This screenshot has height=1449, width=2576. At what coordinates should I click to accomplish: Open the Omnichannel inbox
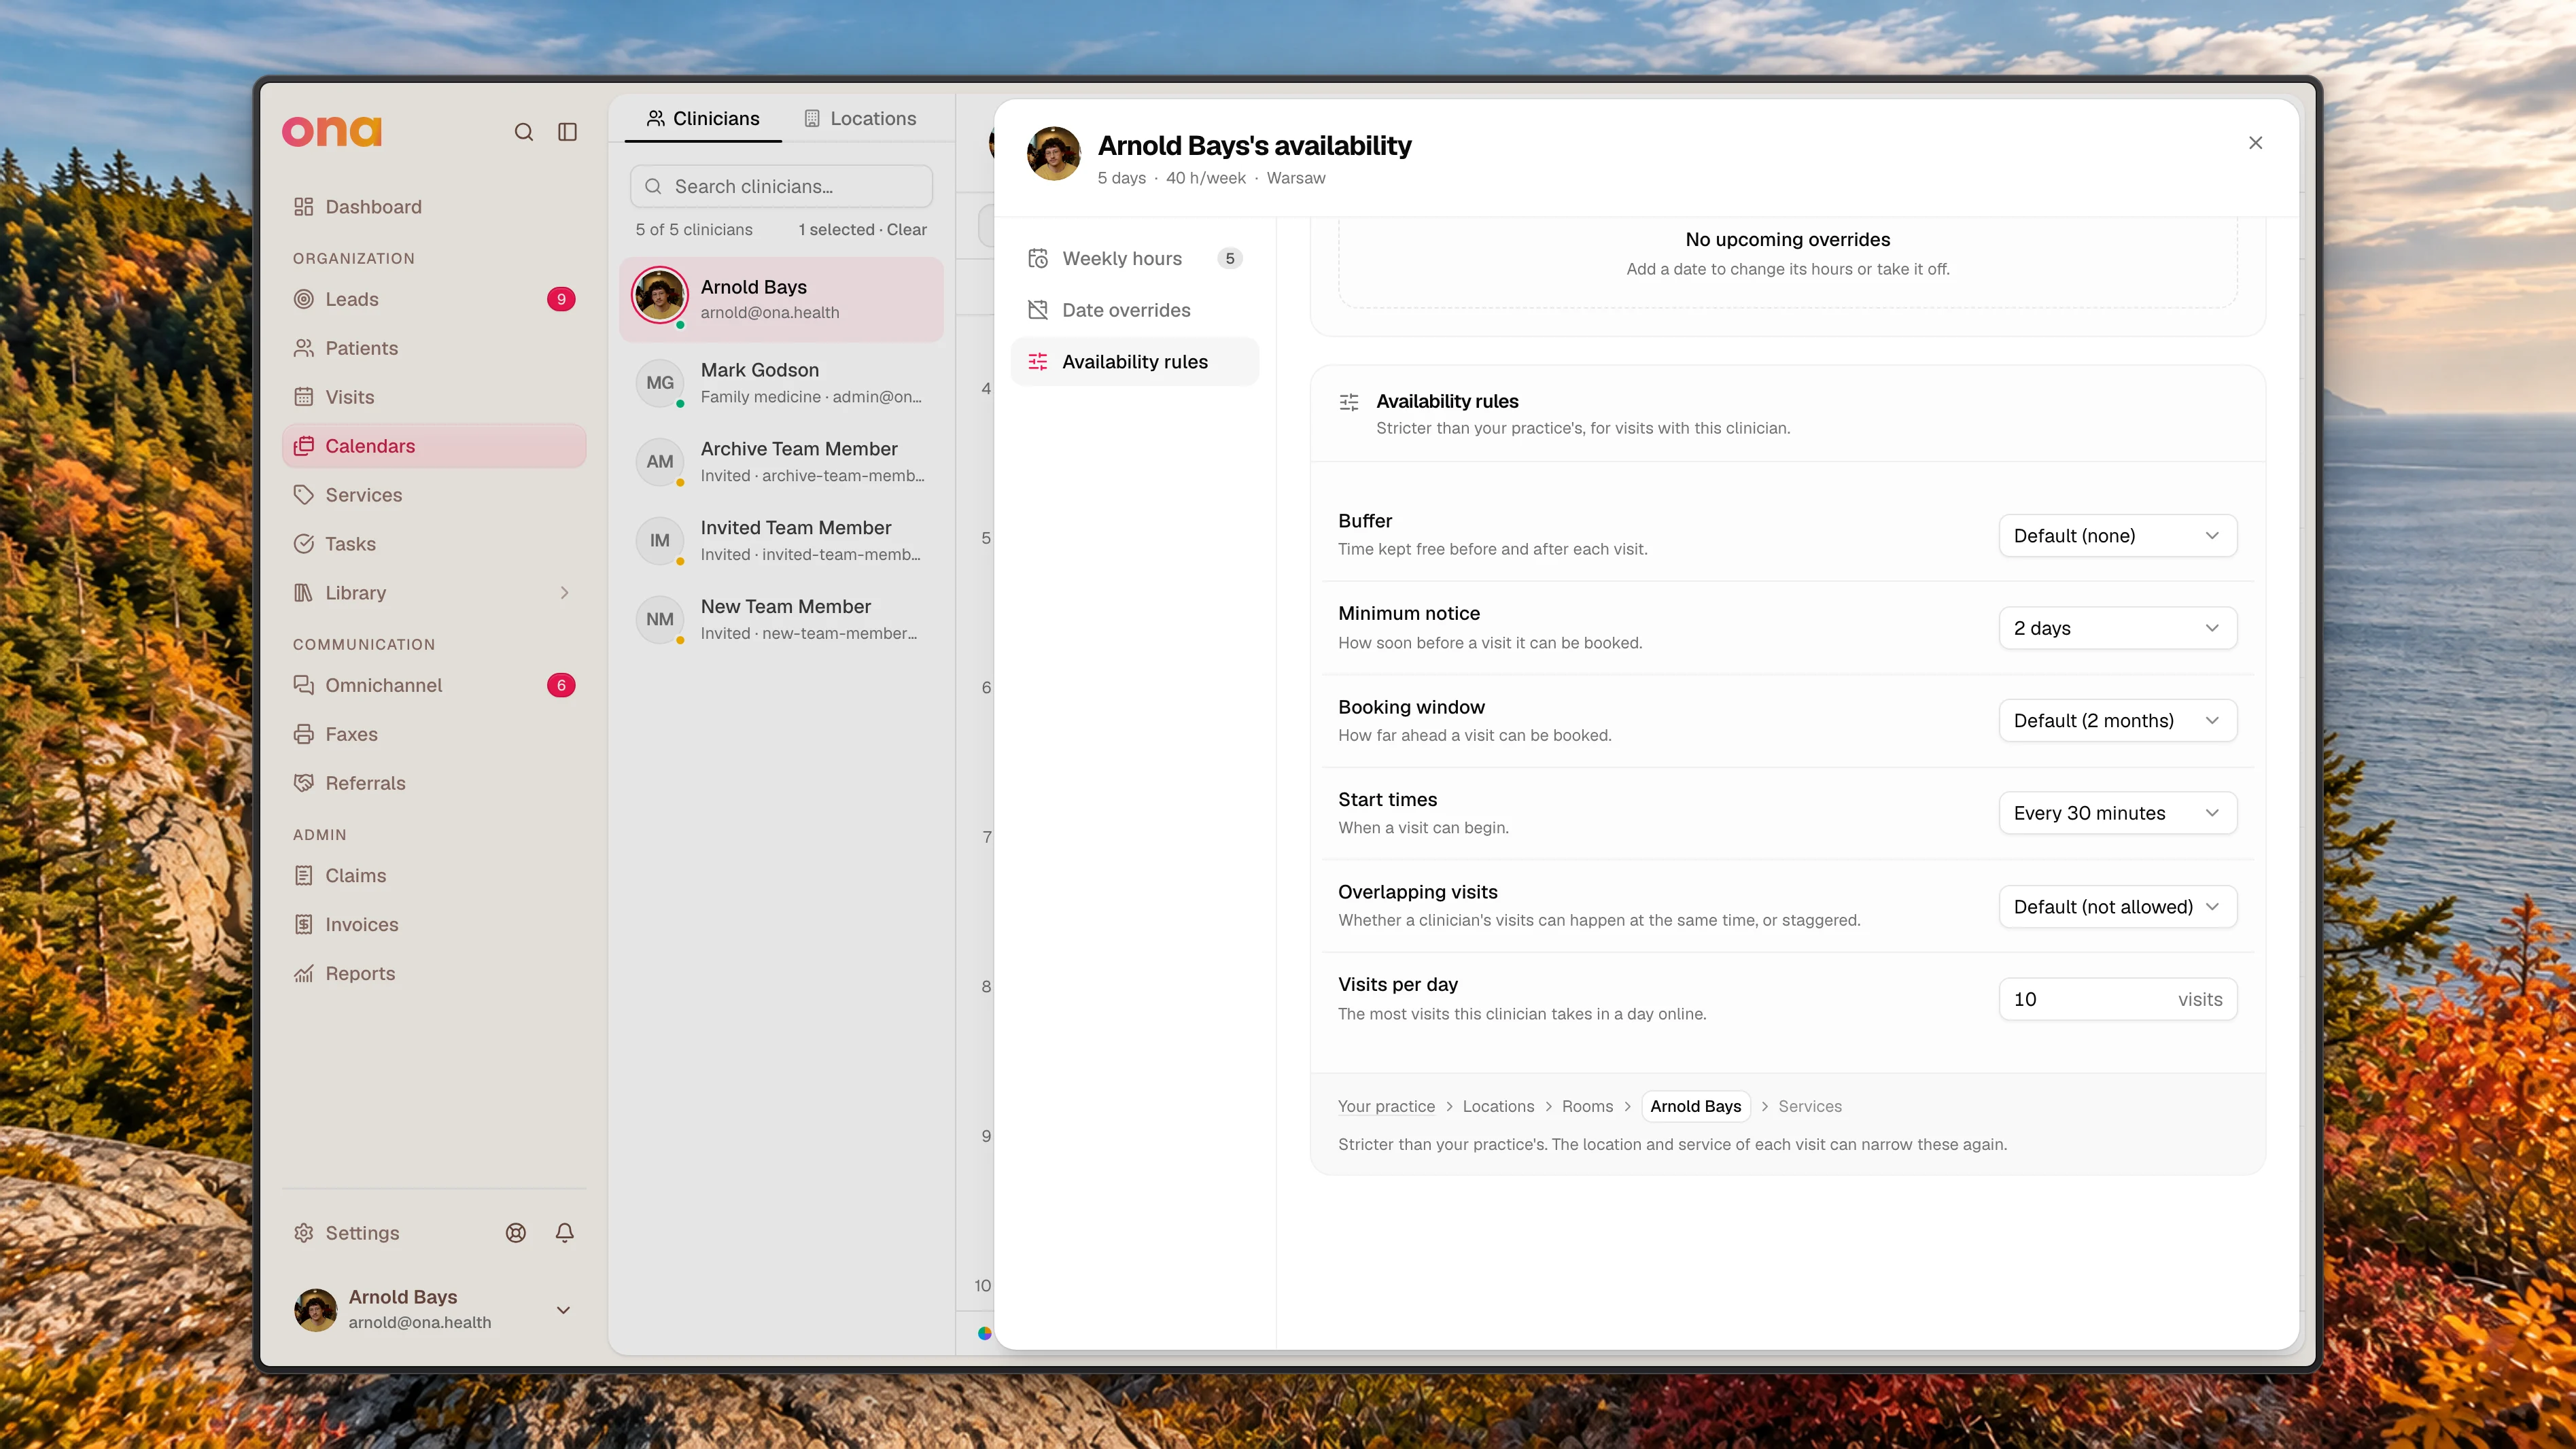point(434,685)
